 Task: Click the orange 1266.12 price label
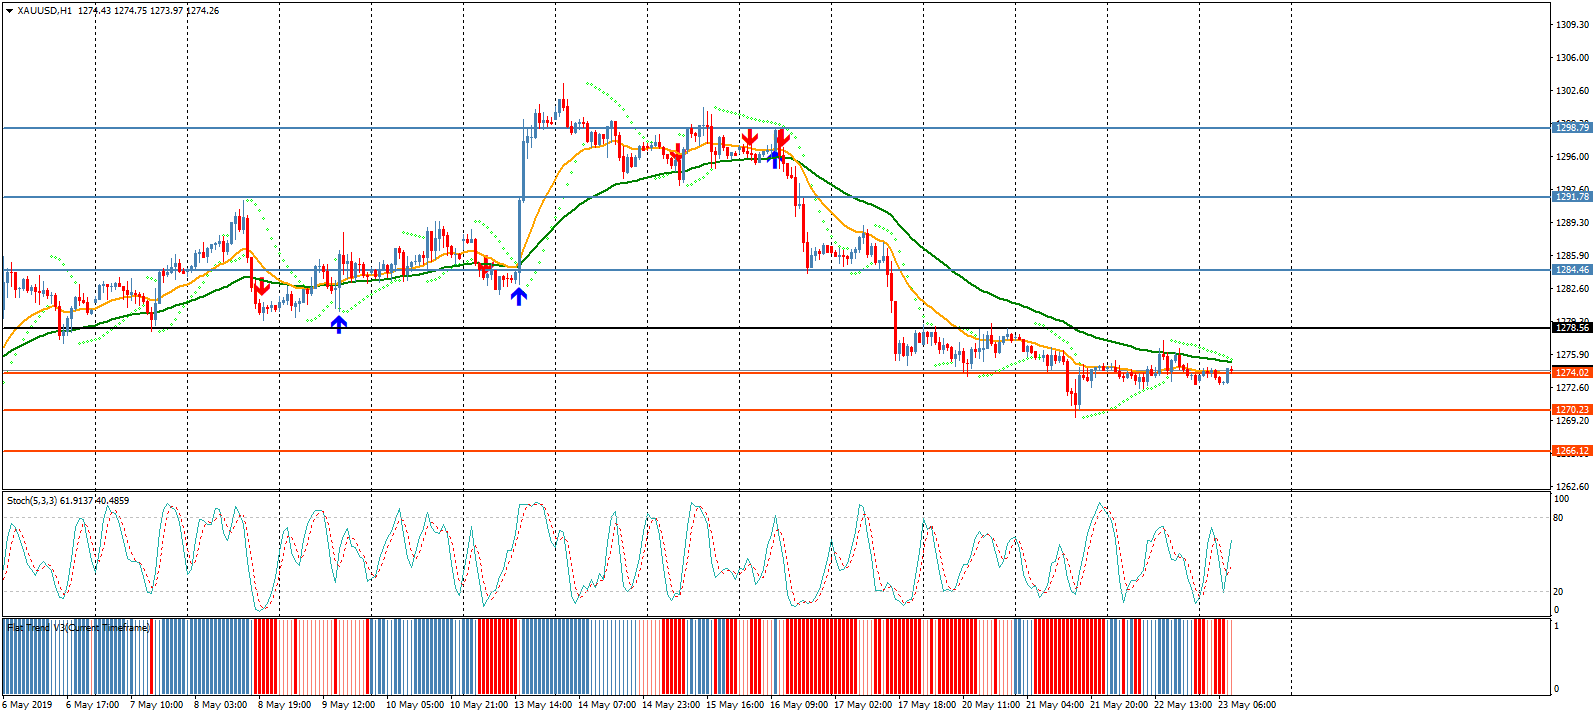click(1572, 451)
